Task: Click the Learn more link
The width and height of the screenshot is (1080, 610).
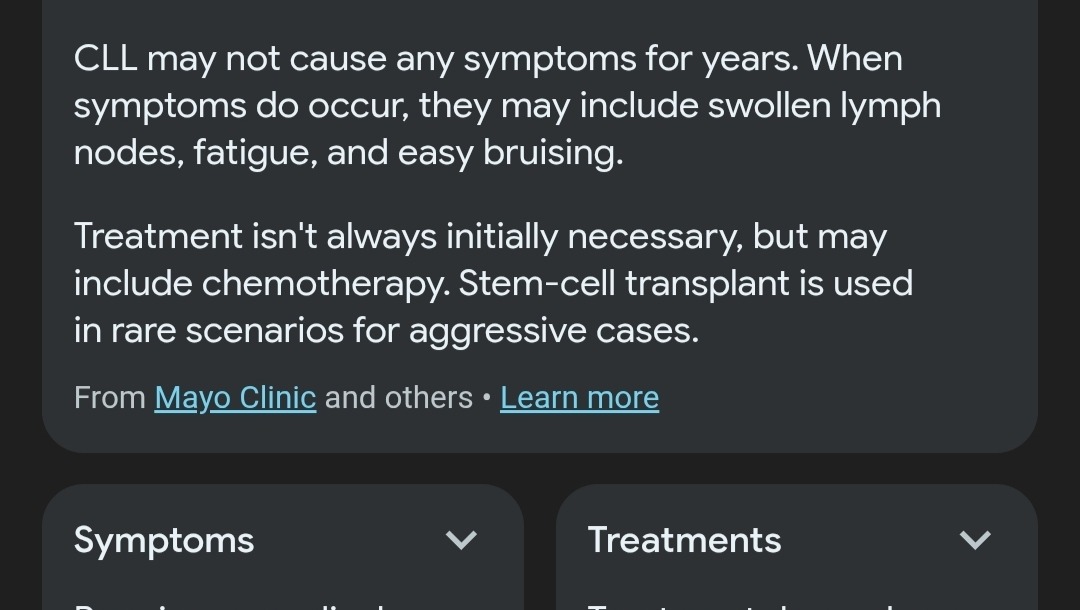Action: 579,398
